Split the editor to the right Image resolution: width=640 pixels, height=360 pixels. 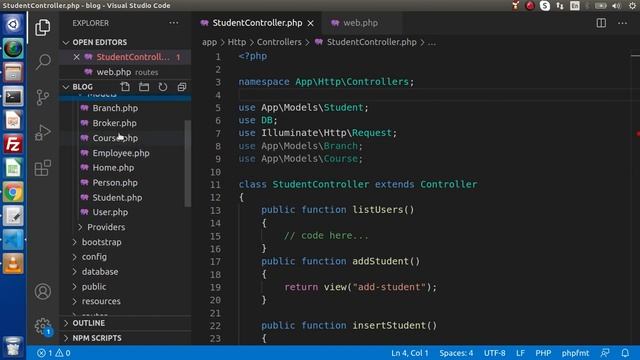click(x=601, y=23)
